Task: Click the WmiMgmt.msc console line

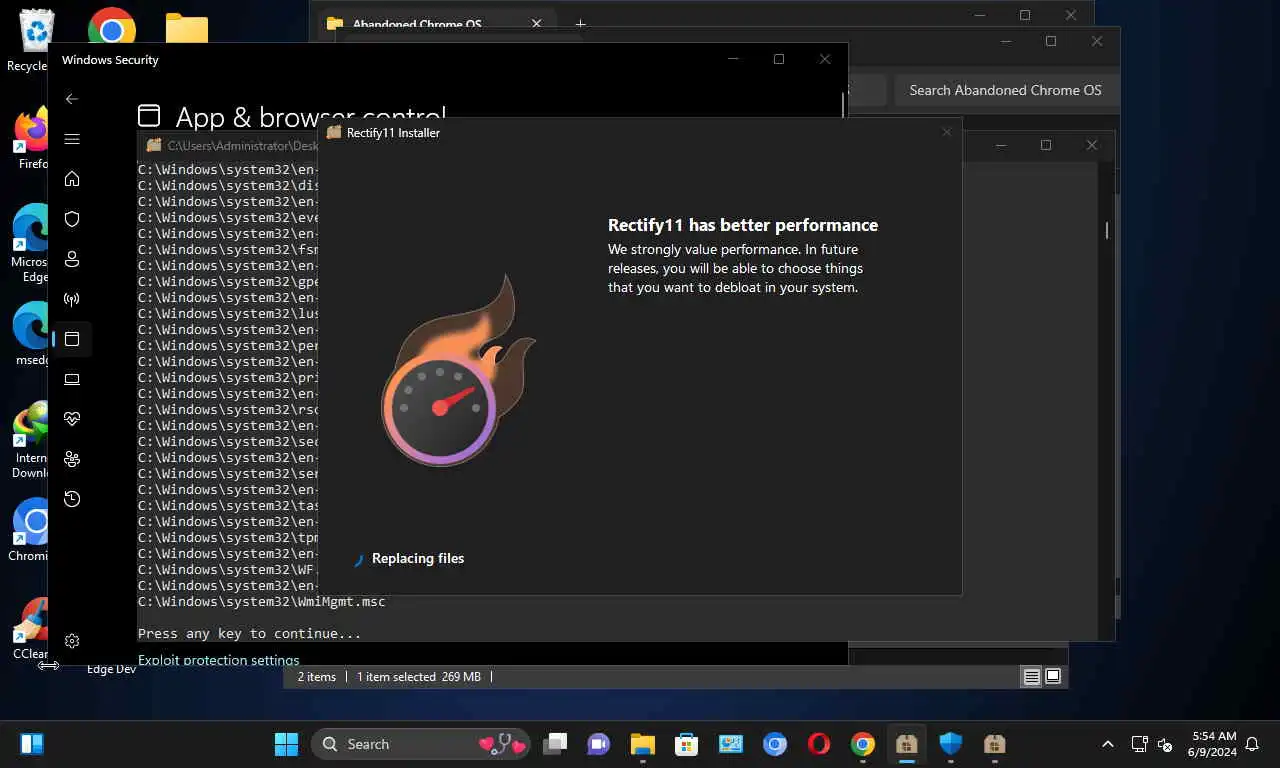Action: click(261, 601)
